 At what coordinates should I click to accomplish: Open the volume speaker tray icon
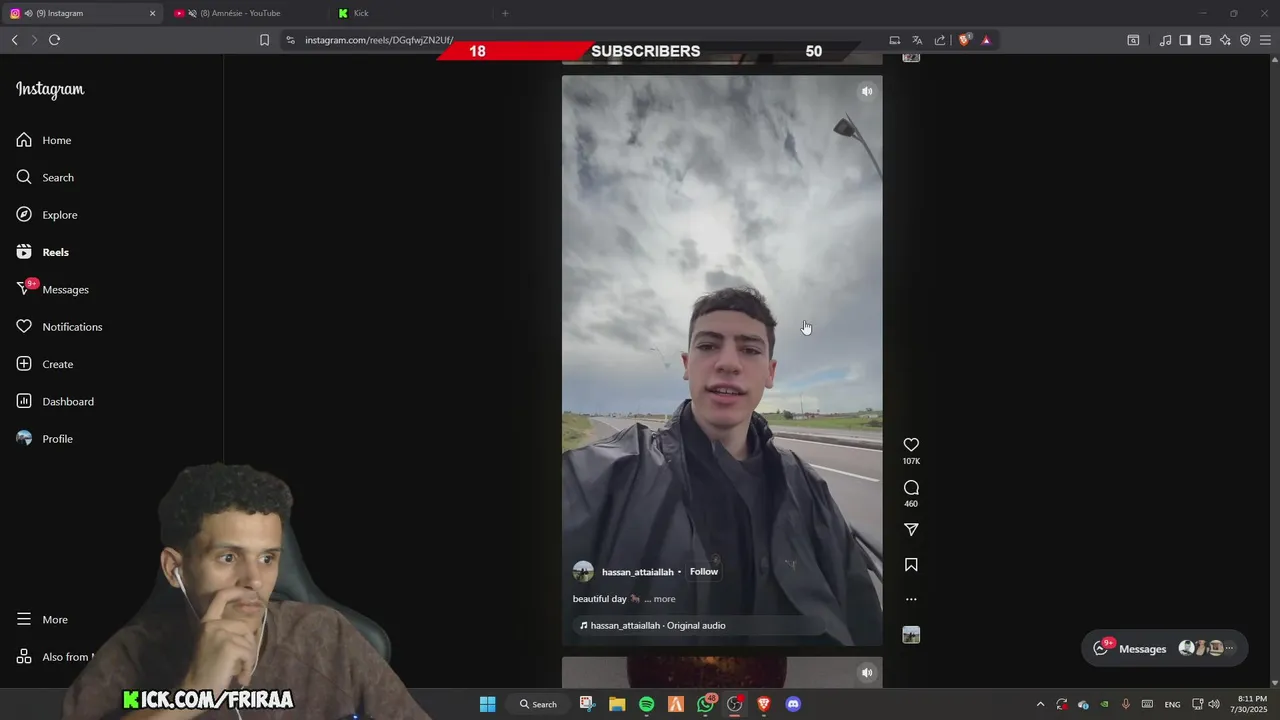(x=1214, y=704)
